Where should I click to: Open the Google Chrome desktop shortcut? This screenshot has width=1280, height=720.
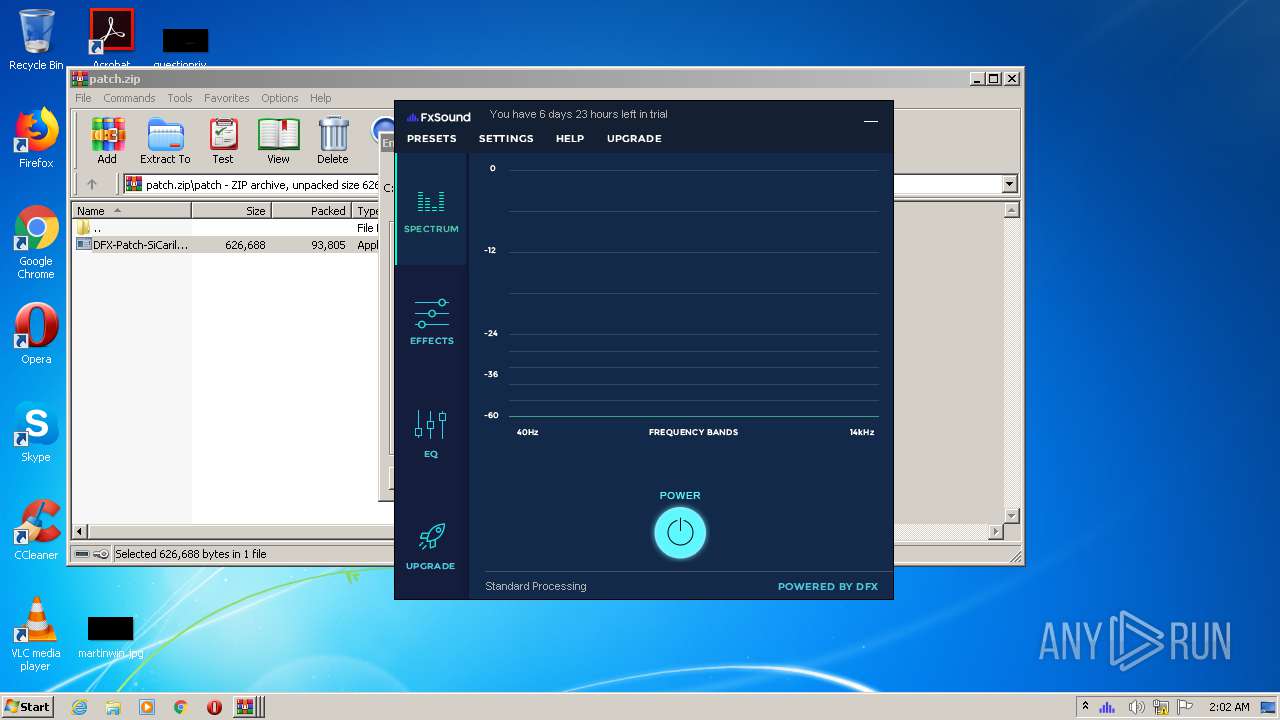(x=36, y=243)
